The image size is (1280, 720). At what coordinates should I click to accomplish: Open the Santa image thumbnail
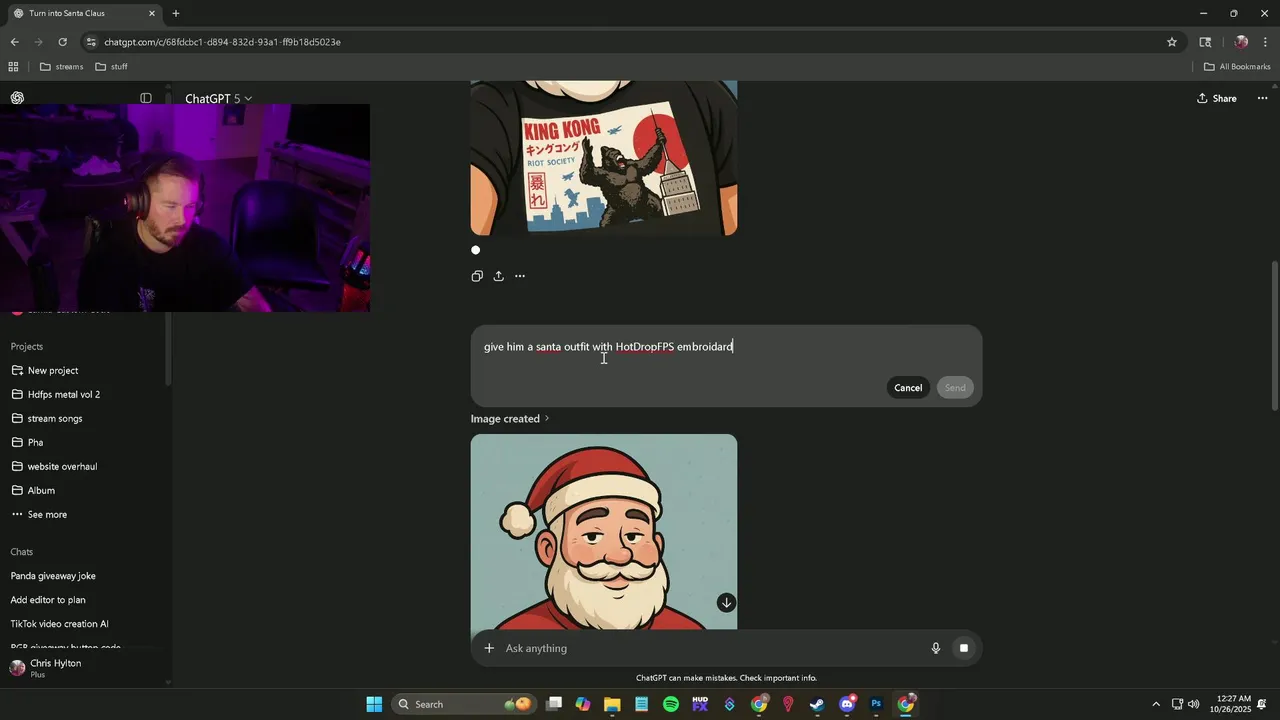pyautogui.click(x=604, y=532)
